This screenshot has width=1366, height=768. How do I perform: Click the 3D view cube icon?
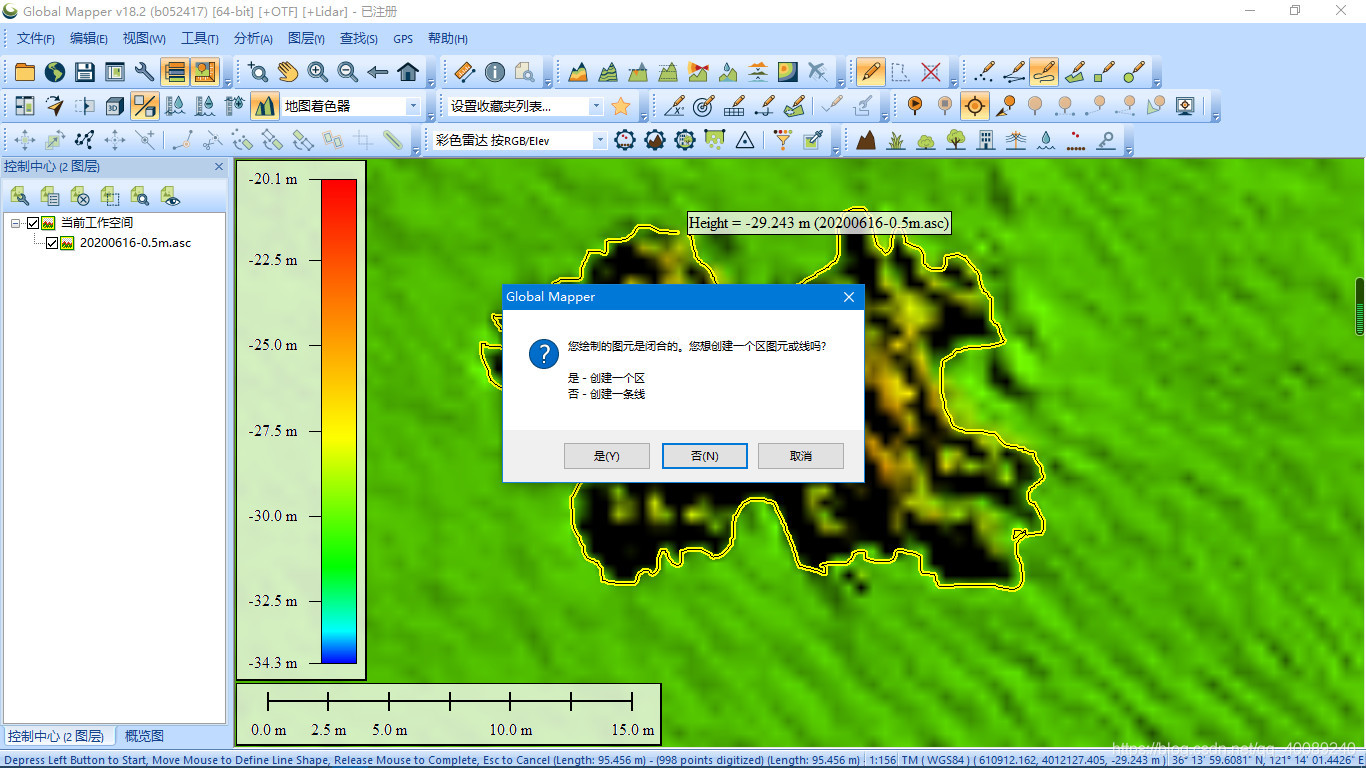tap(115, 106)
